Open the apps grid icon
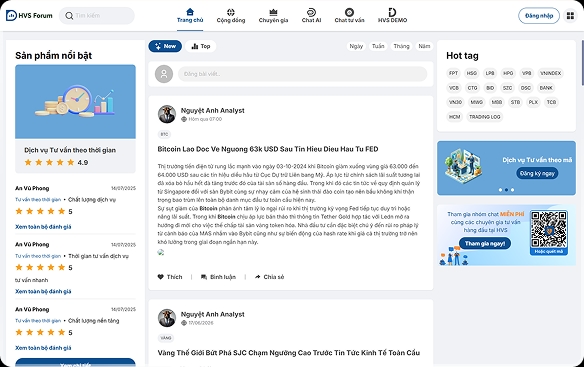Image resolution: width=584 pixels, height=367 pixels. coord(570,16)
